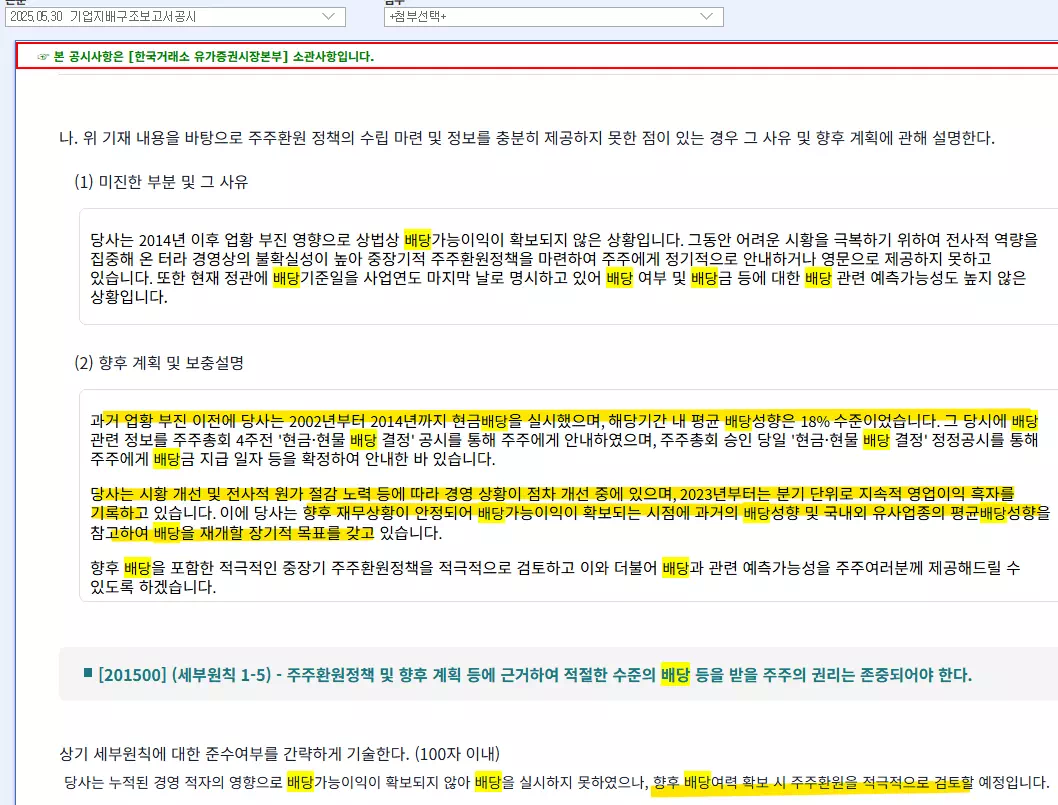Click the chevron arrow on the report date selector

pyautogui.click(x=331, y=17)
